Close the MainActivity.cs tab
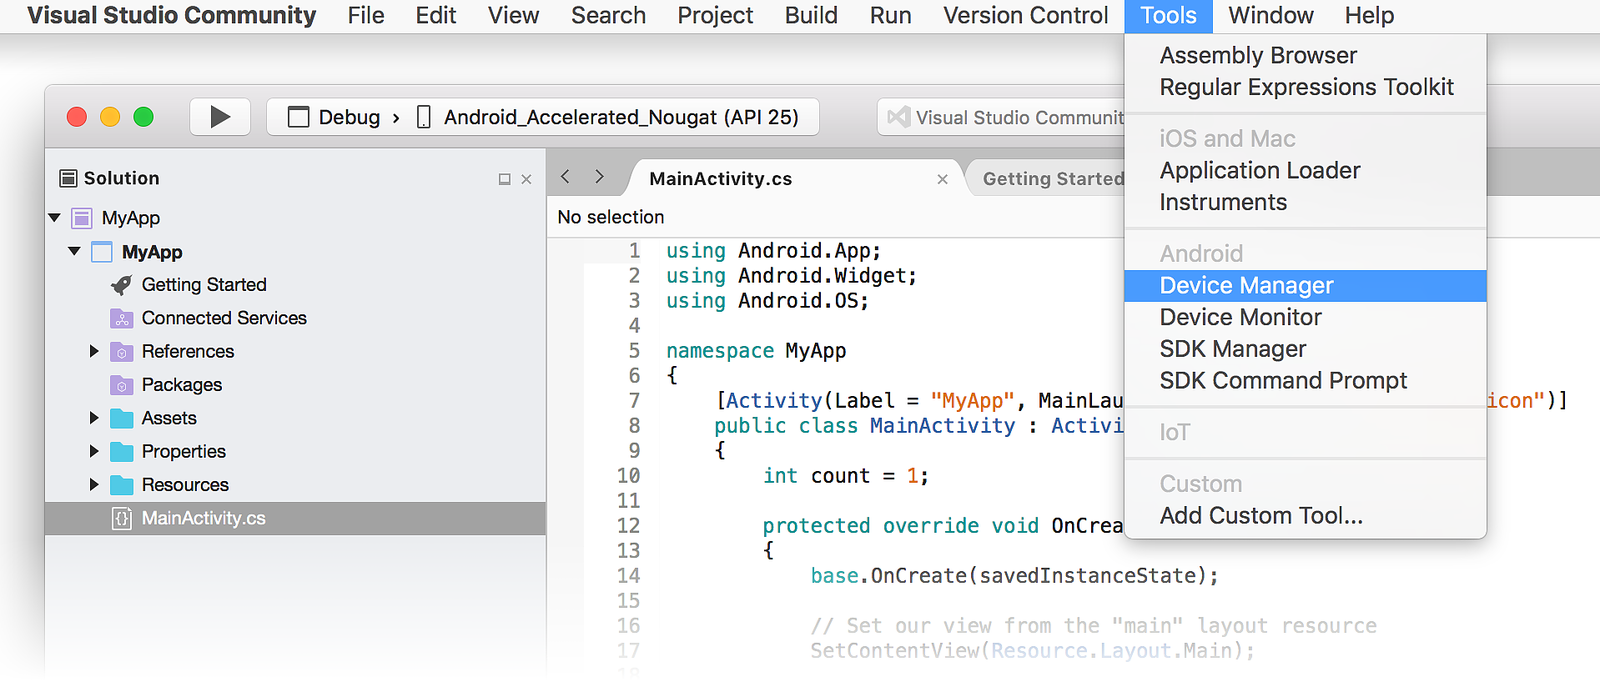The height and width of the screenshot is (682, 1600). (x=942, y=179)
